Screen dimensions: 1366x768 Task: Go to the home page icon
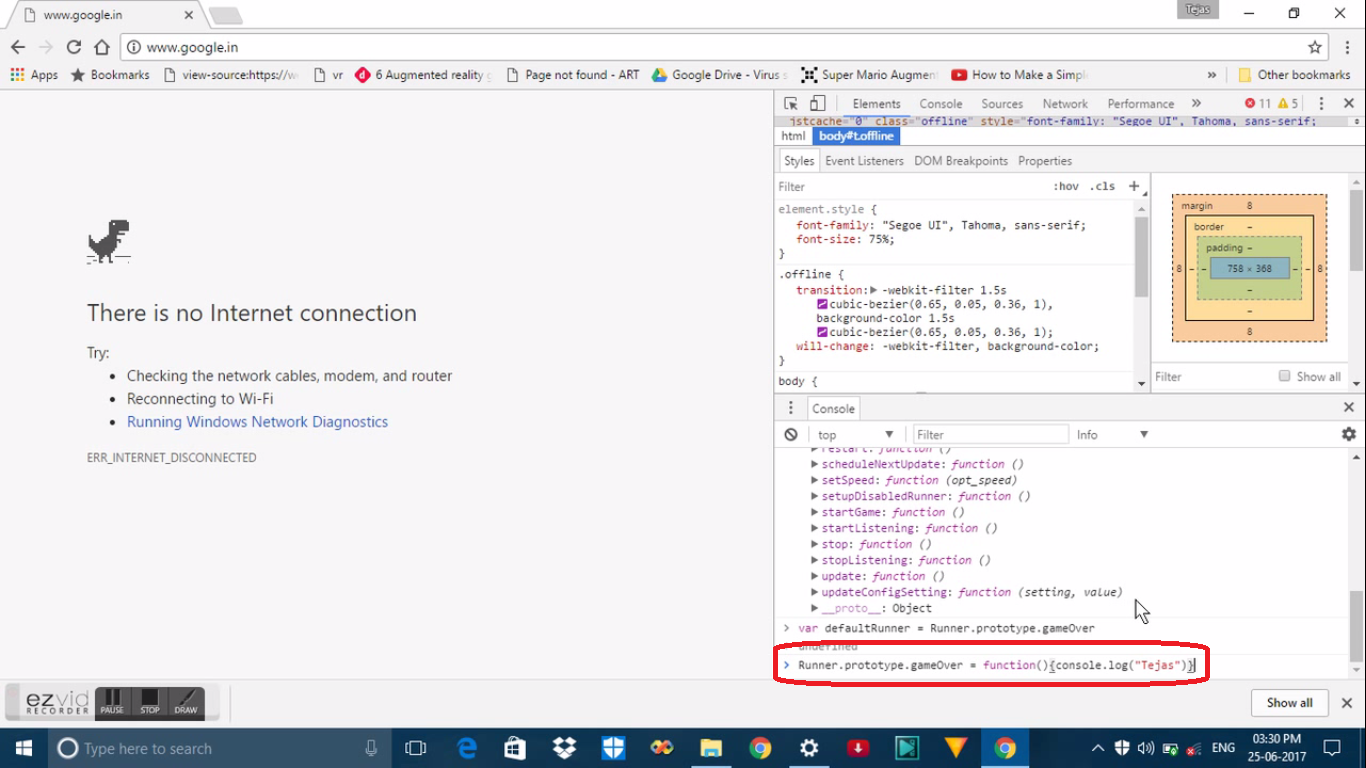coord(101,47)
